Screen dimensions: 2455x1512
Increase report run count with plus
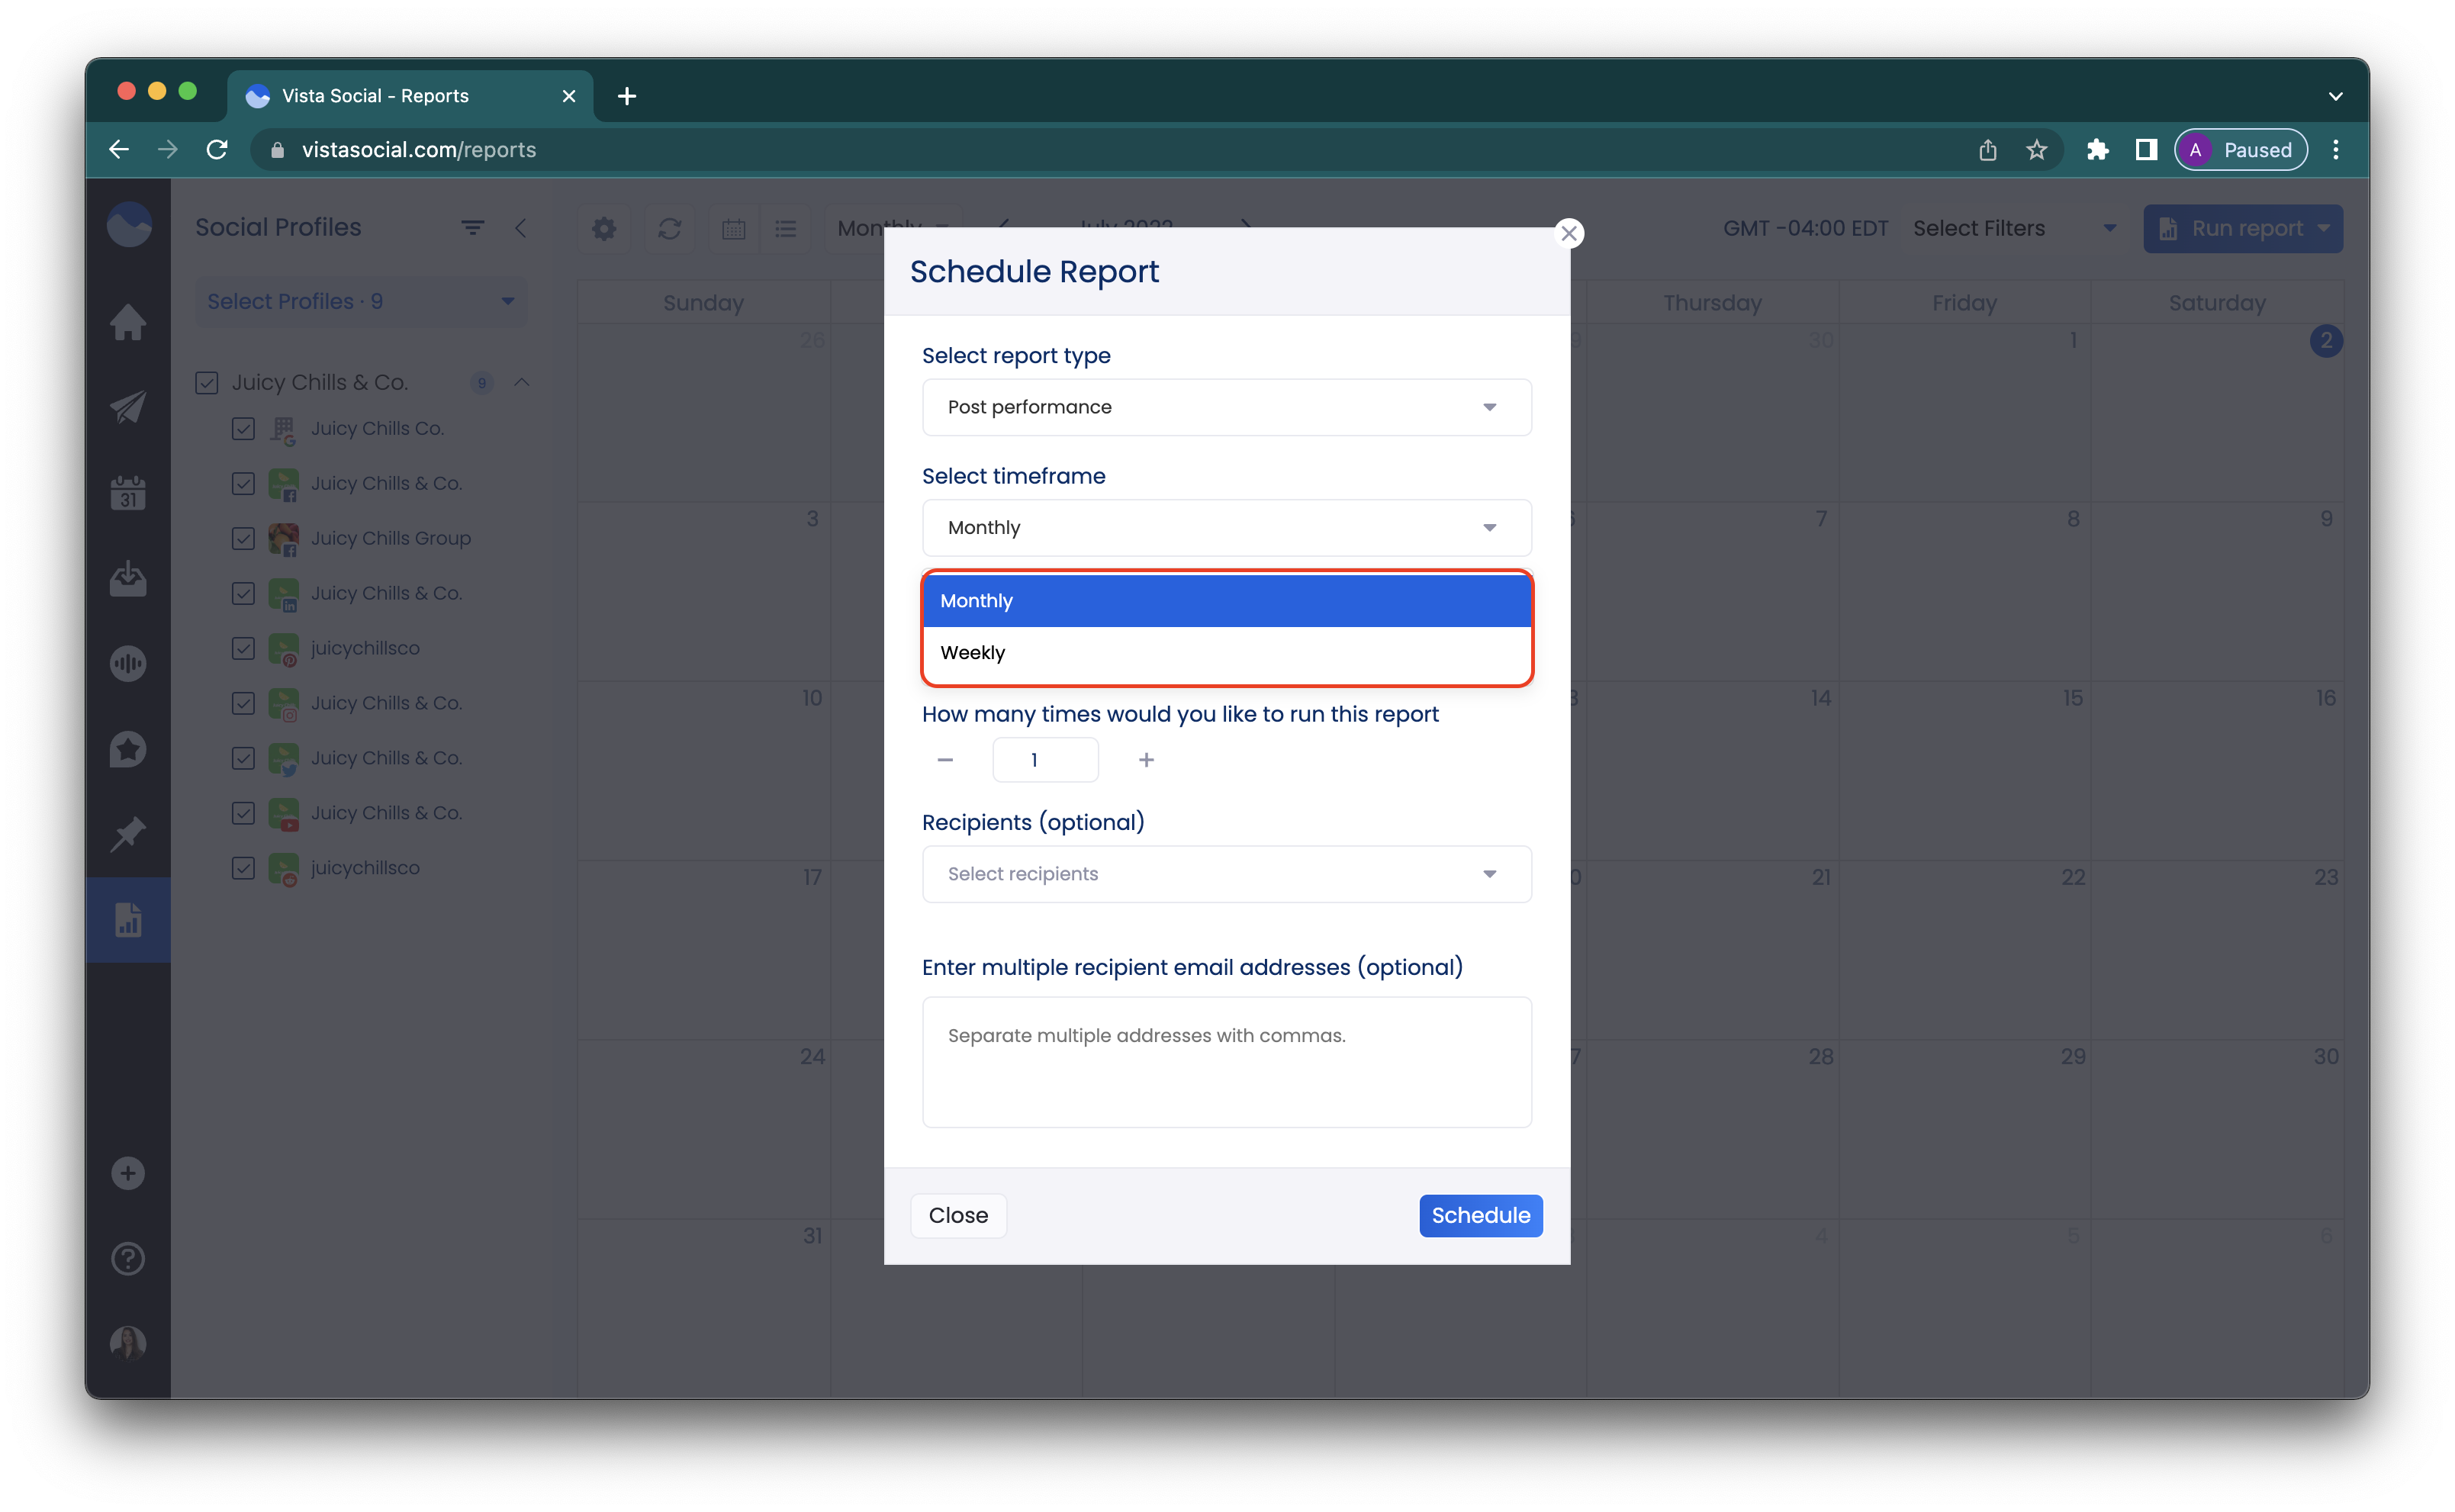[1146, 760]
